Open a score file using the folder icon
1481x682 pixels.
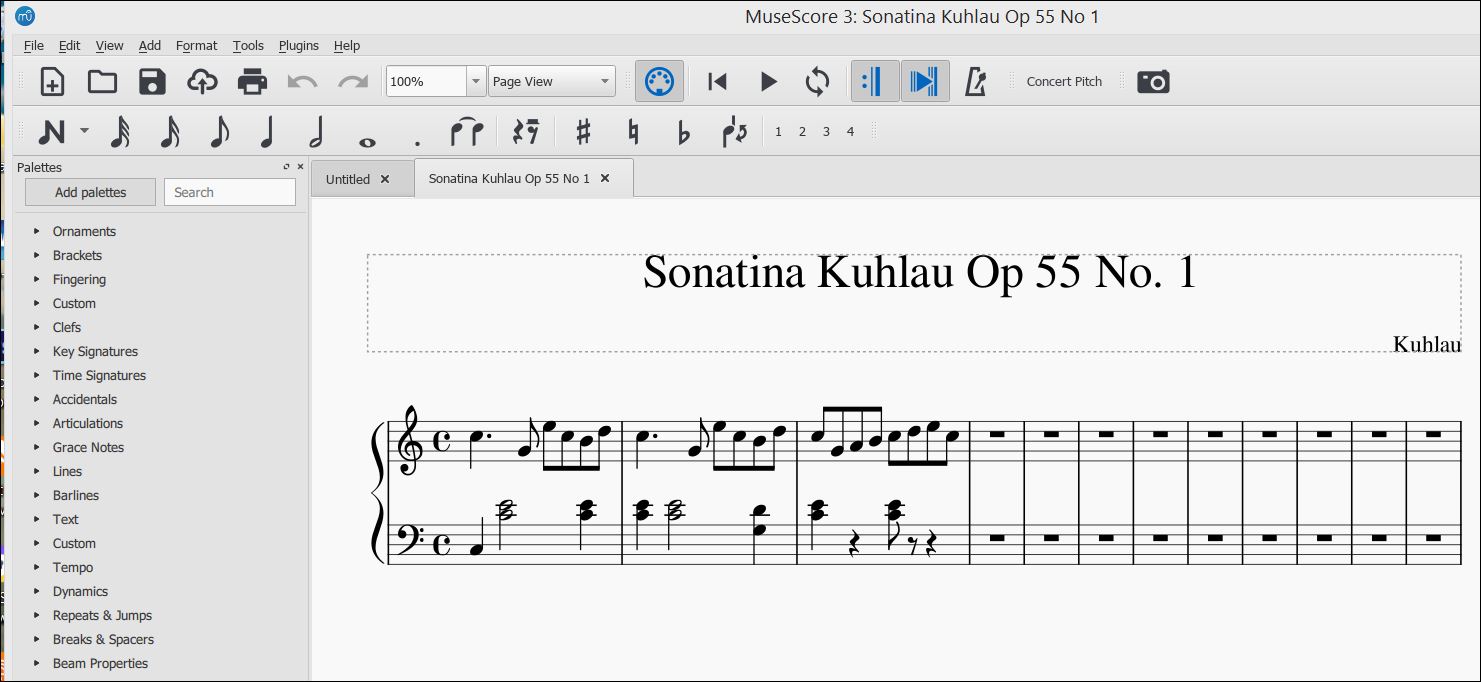[102, 82]
